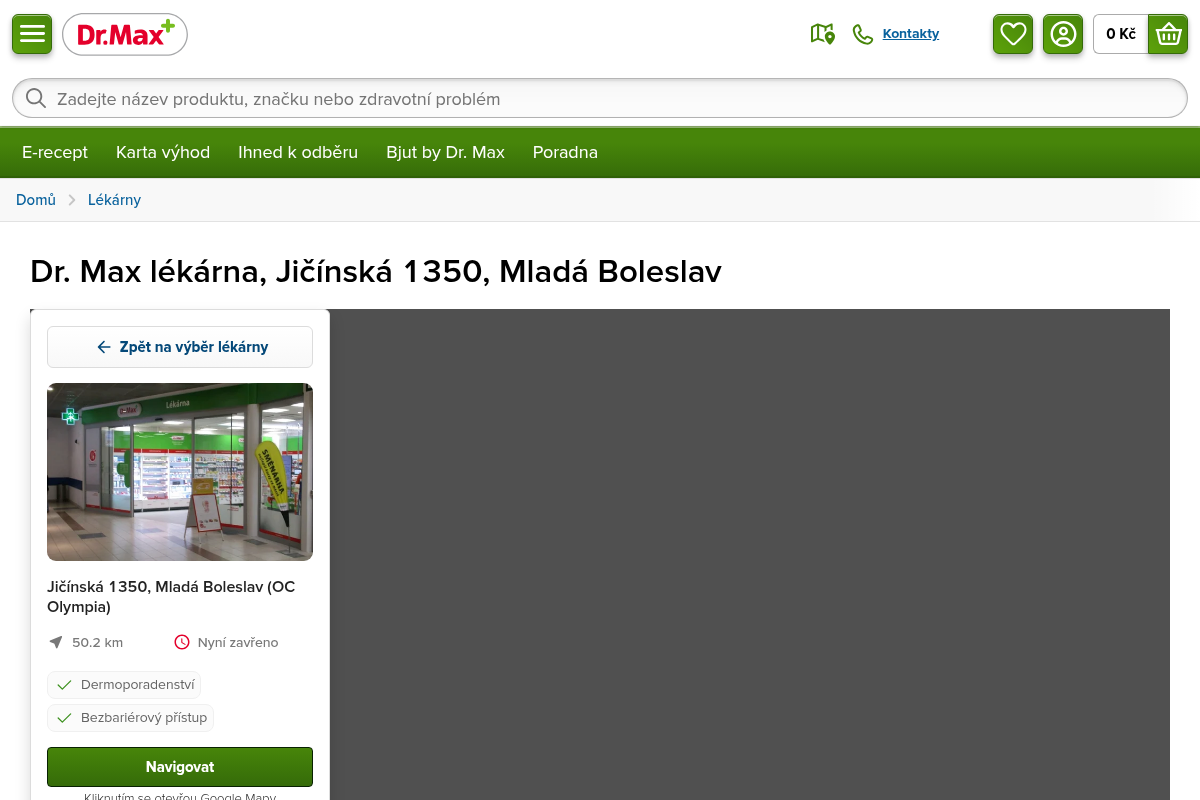Viewport: 1200px width, 800px height.
Task: Click the address Jičínská 1350, Mladá Boleslav (OC Olympia)
Action: (171, 597)
